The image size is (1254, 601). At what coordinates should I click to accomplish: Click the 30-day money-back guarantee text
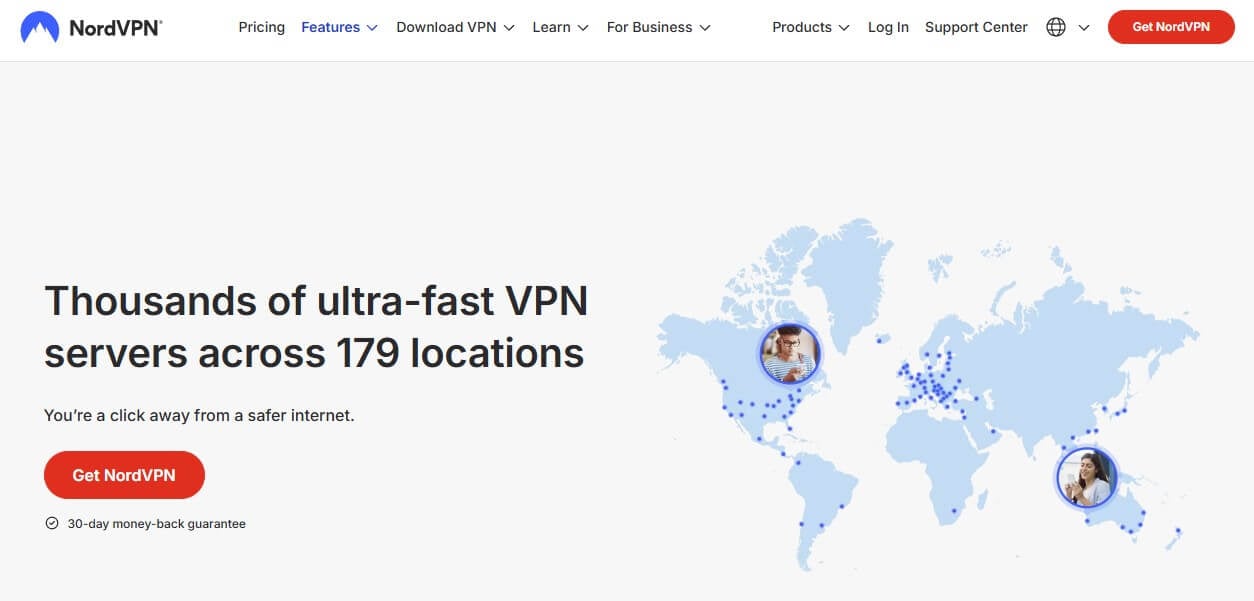[156, 523]
